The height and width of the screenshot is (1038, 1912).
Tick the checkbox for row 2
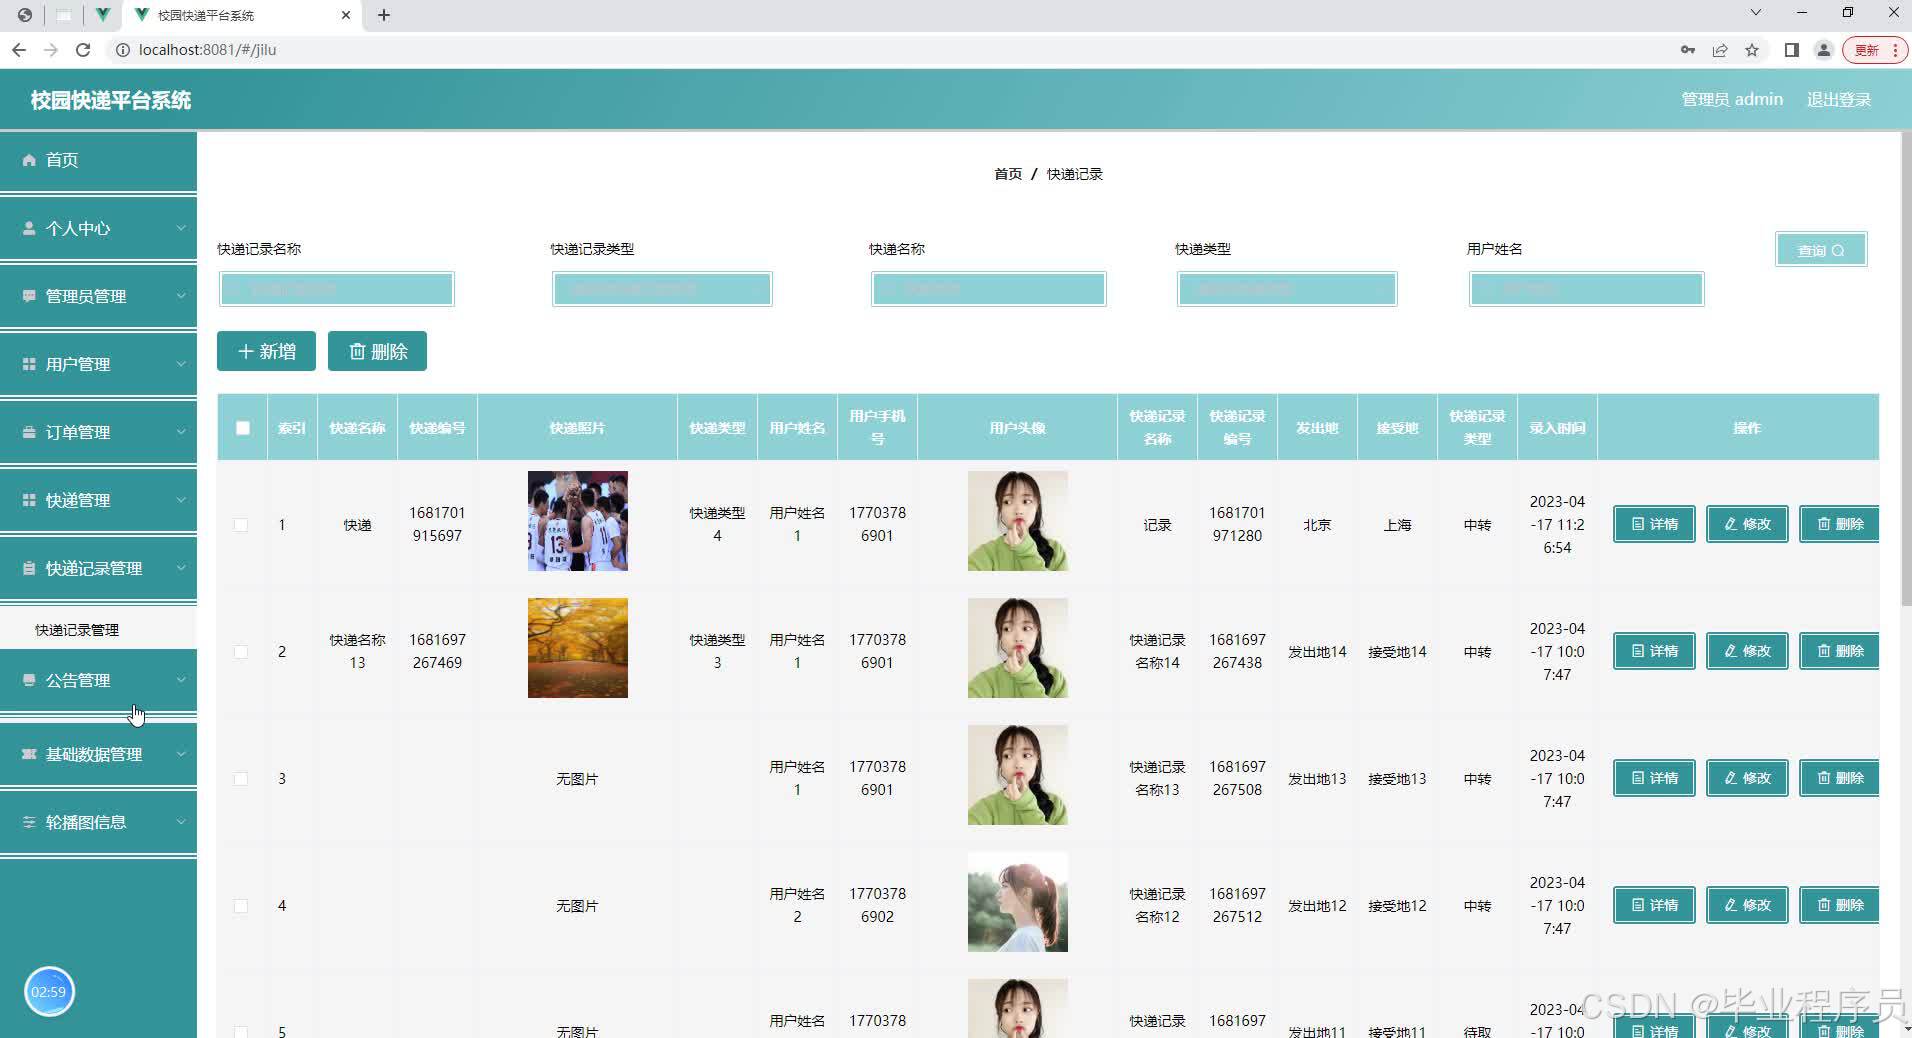241,652
